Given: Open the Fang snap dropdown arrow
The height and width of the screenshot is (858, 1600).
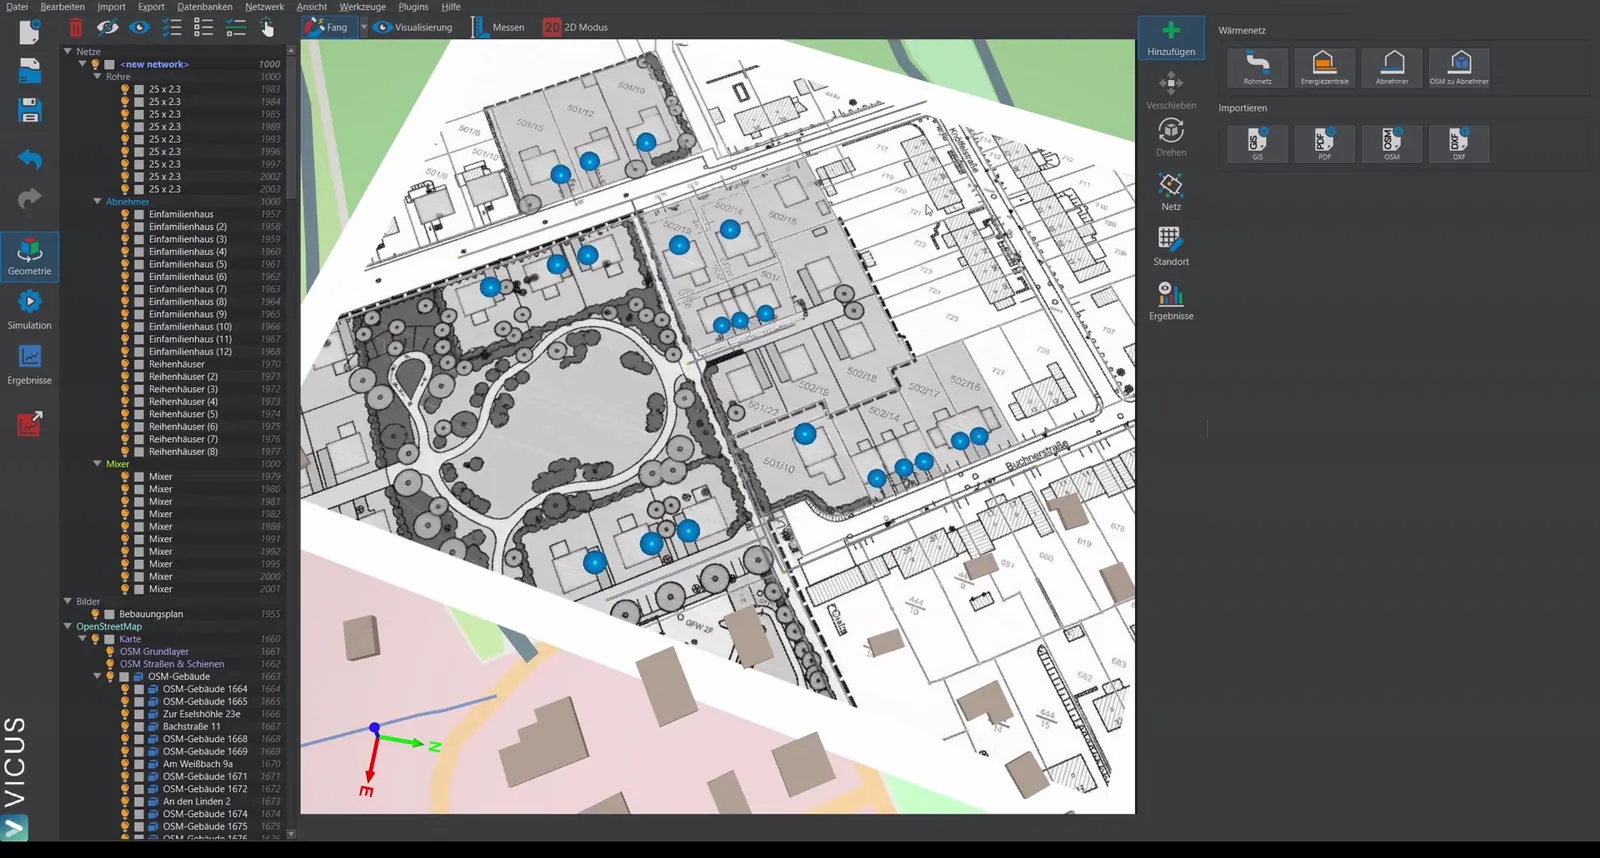Looking at the screenshot, I should [x=363, y=28].
